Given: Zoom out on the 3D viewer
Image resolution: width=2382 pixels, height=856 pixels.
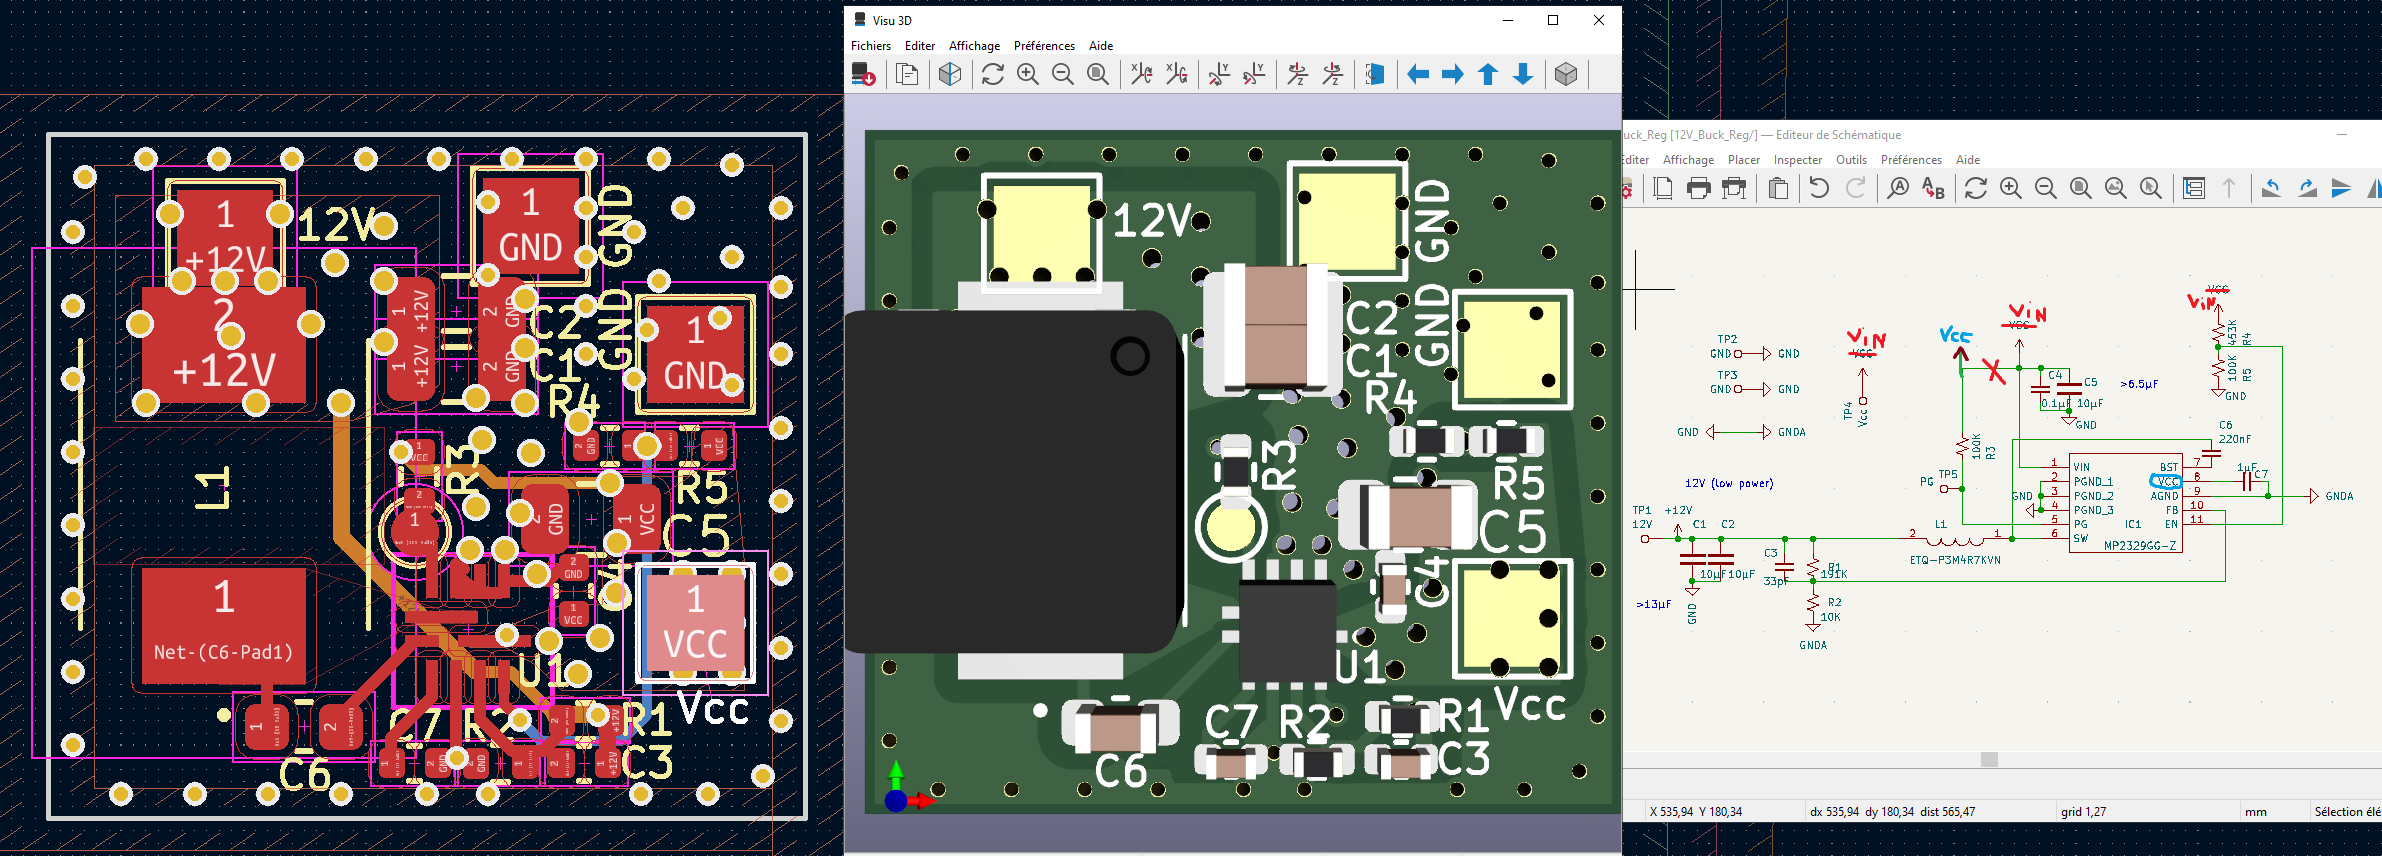Looking at the screenshot, I should pyautogui.click(x=1062, y=74).
